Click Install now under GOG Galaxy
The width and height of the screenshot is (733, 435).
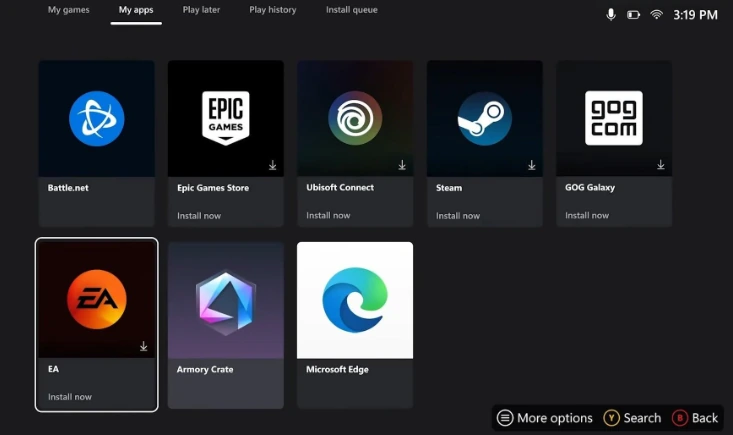click(587, 215)
